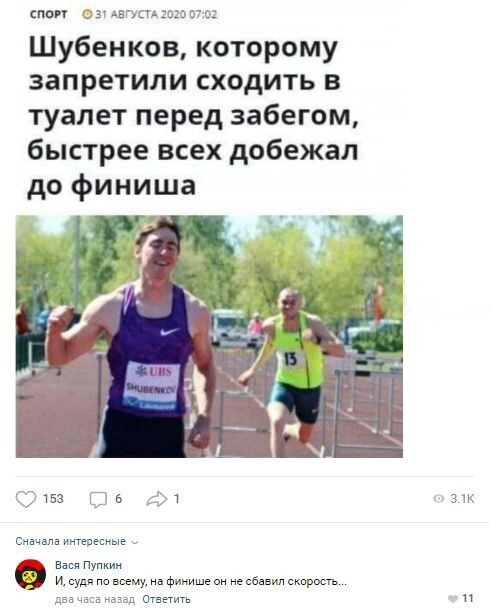Screen dimensions: 493x613
Task: Open Вася Пупкин's profile name link
Action: (88, 565)
